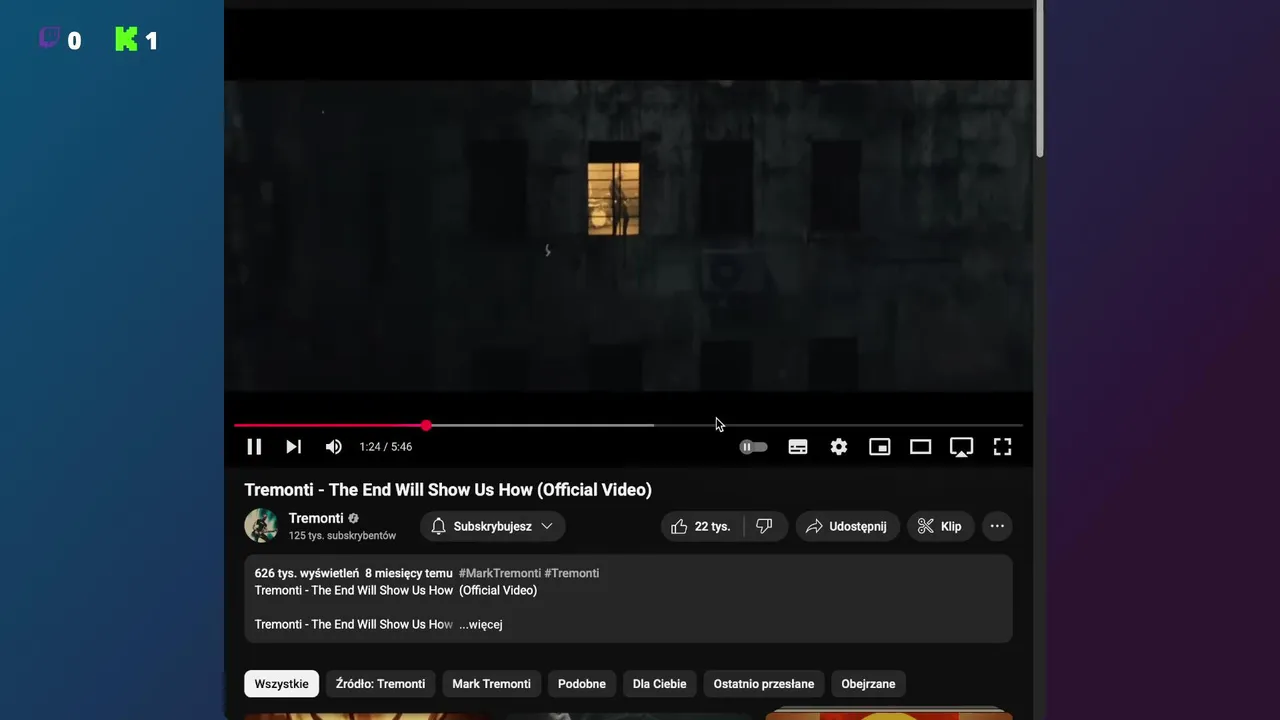Enter fullscreen mode
This screenshot has height=720, width=1280.
coord(1002,447)
